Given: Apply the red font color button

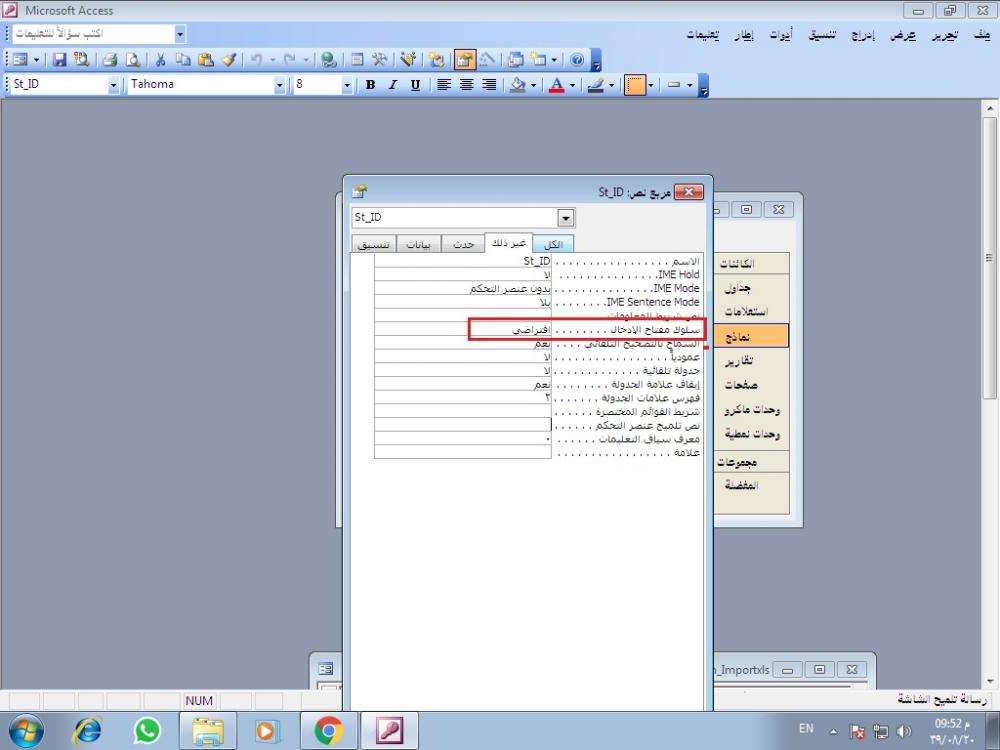Looking at the screenshot, I should point(557,85).
